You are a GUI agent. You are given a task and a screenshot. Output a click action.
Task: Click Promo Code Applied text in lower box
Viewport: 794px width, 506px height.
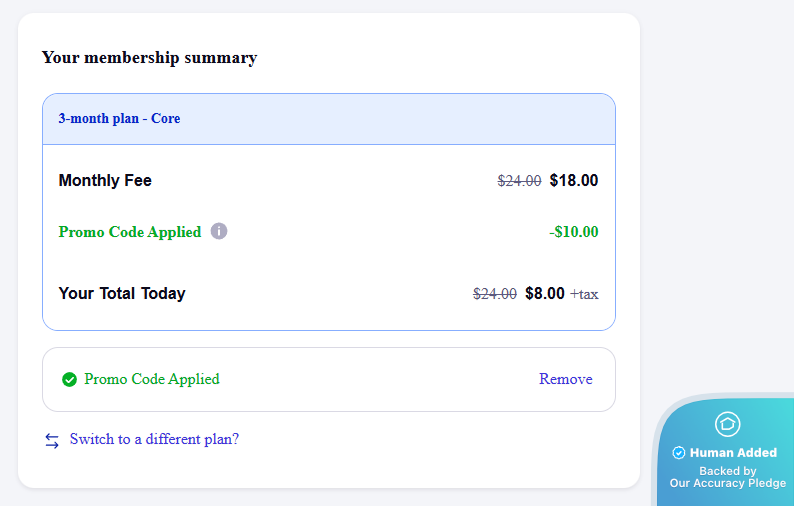[x=152, y=379]
